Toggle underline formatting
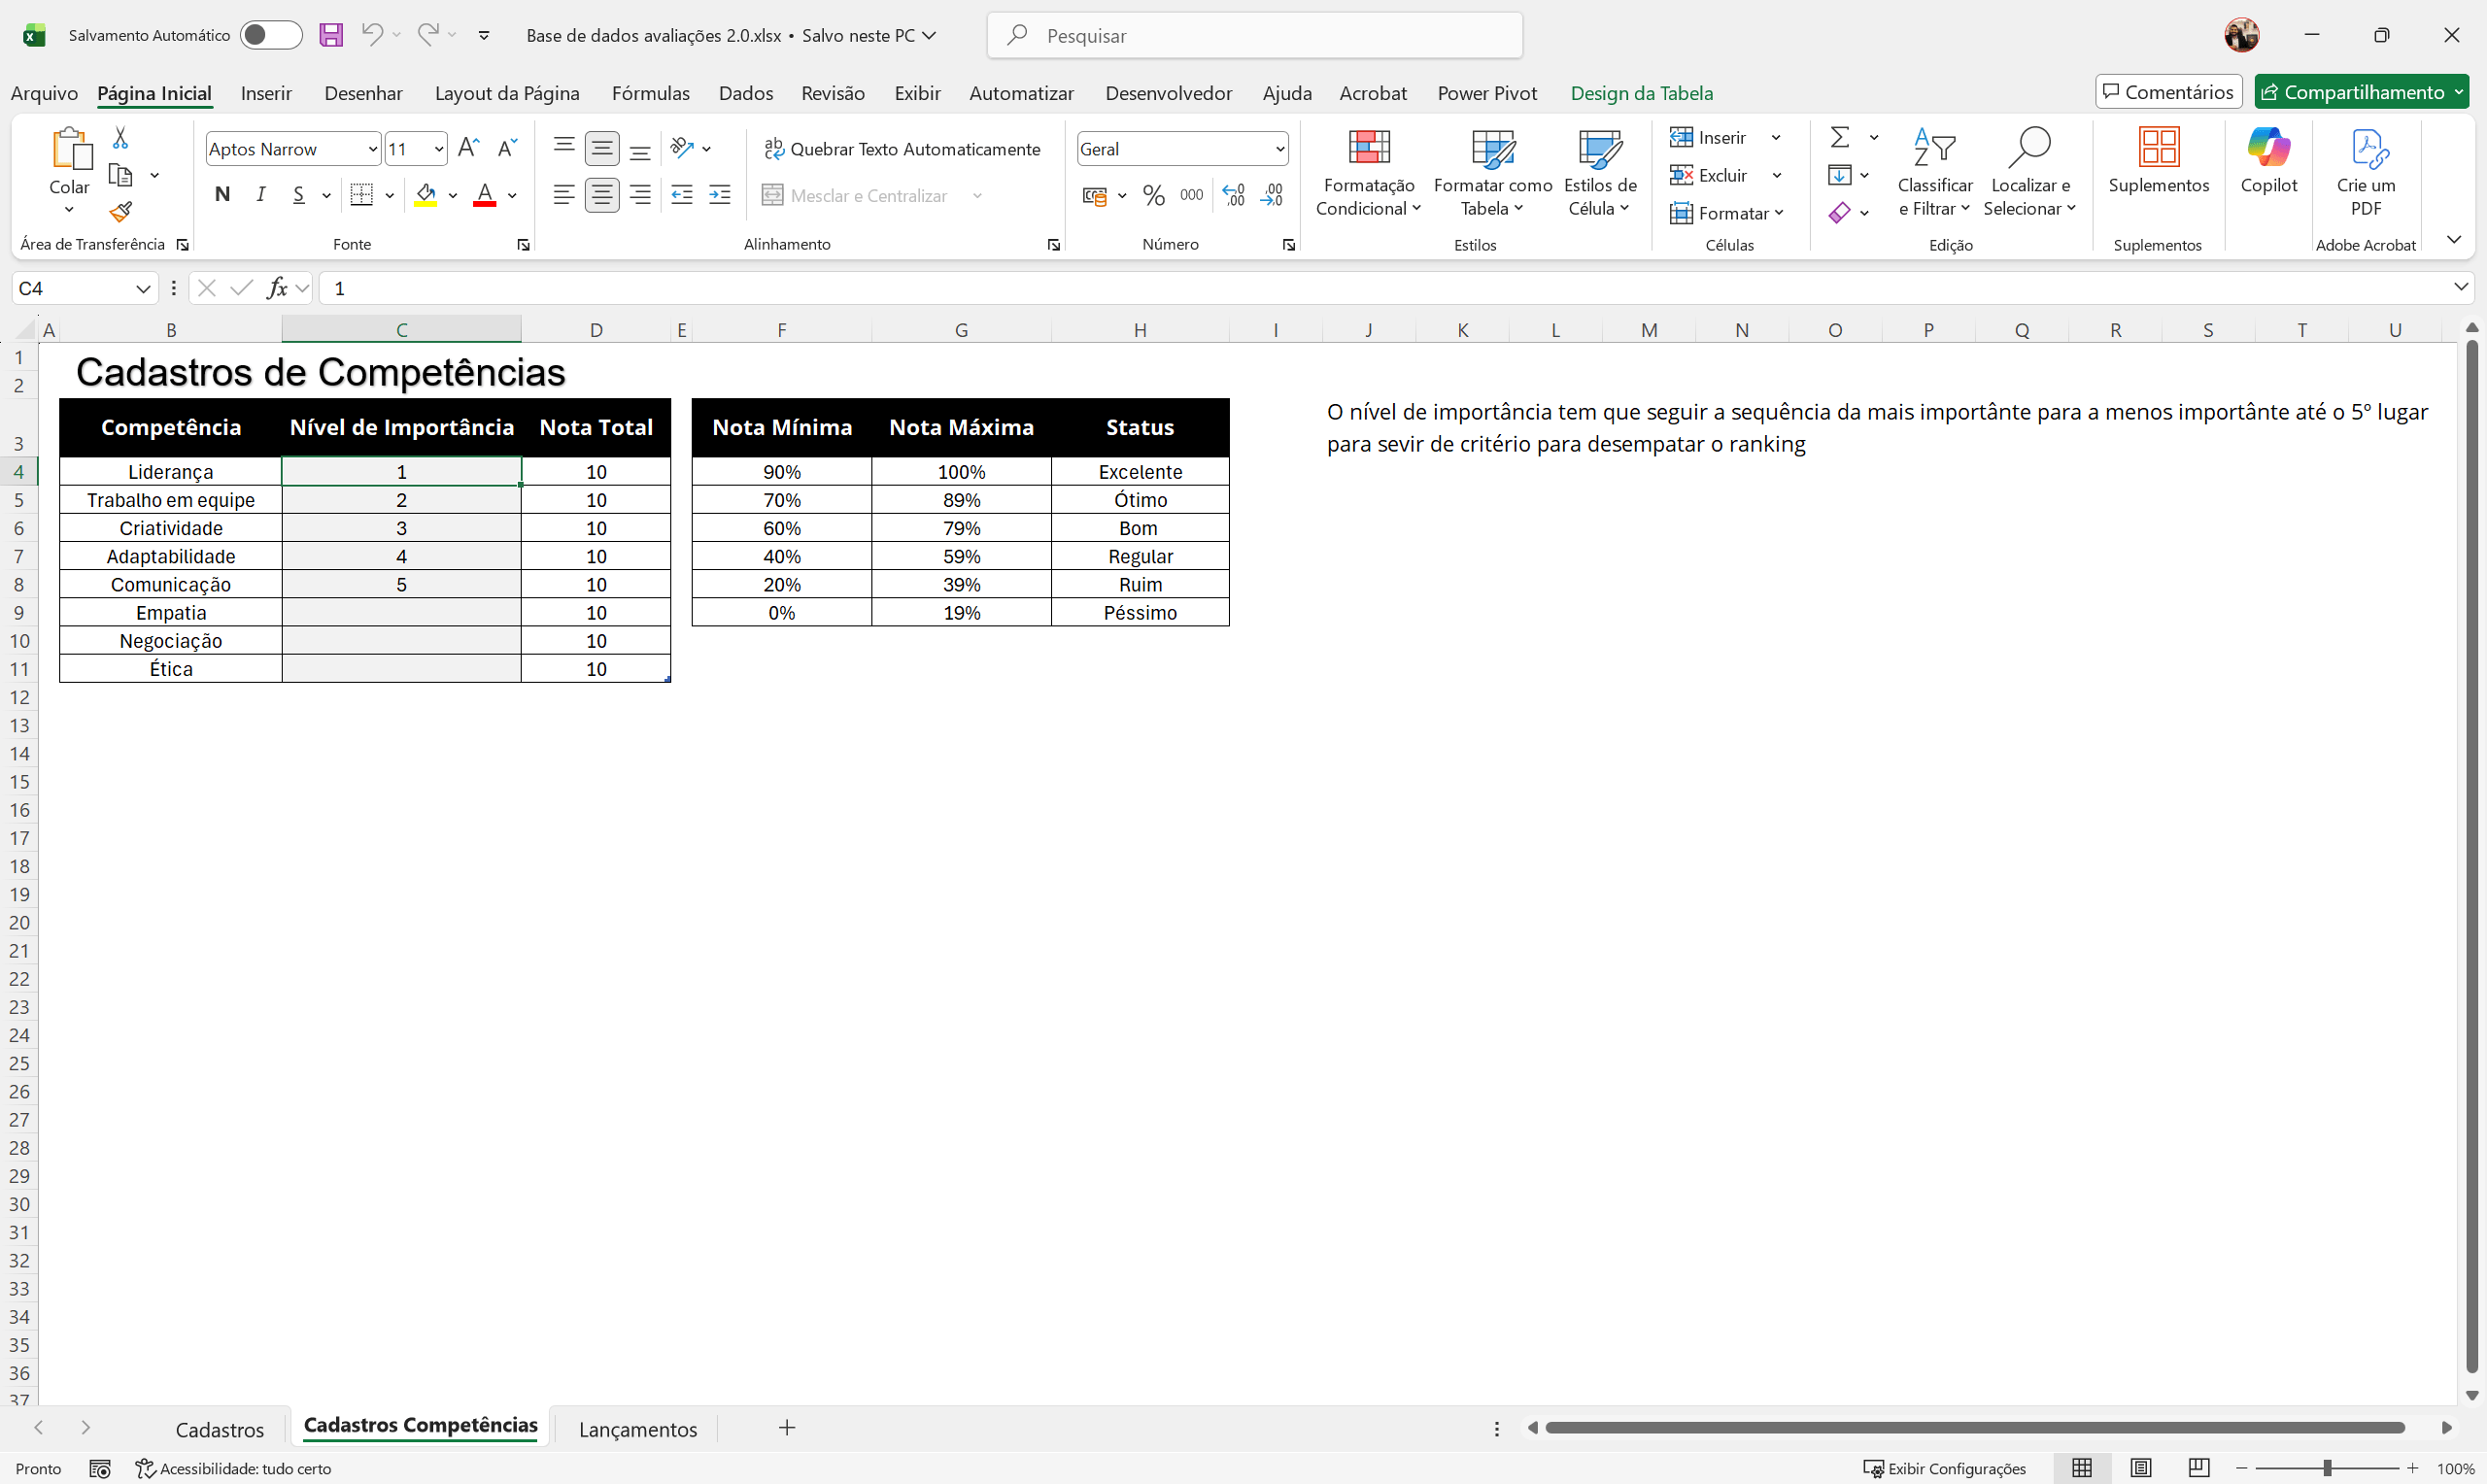Viewport: 2487px width, 1484px height. coord(298,194)
